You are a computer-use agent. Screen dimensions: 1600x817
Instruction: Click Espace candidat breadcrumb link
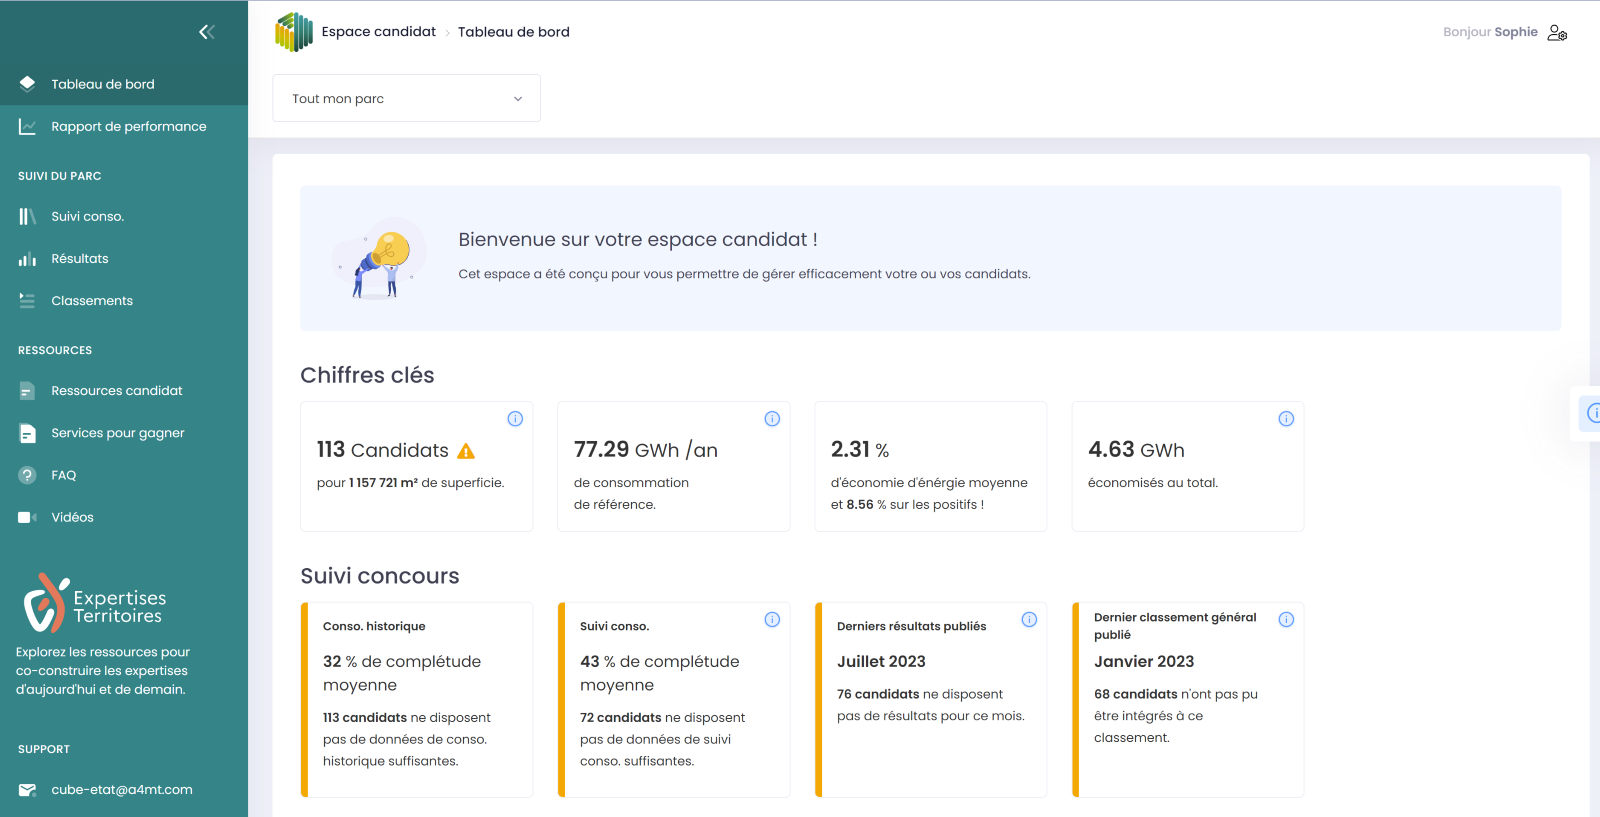click(x=379, y=32)
